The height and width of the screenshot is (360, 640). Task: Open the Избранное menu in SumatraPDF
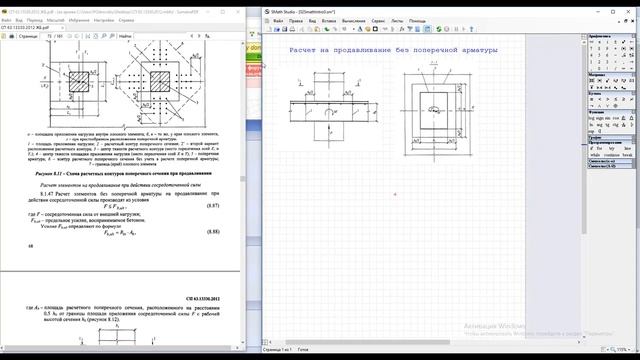pos(79,20)
